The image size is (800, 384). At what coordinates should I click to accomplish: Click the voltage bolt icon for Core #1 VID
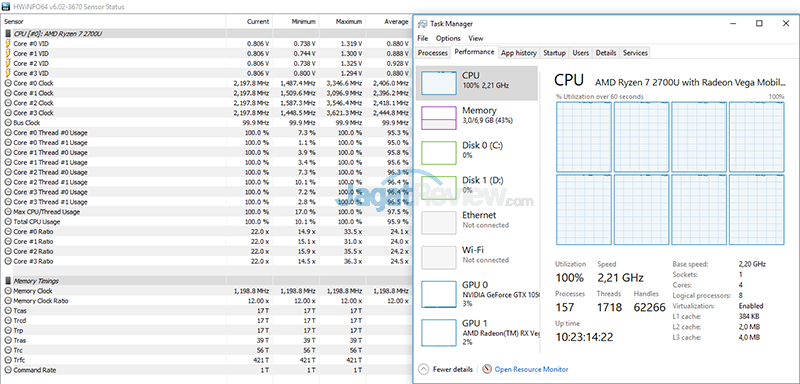point(8,53)
